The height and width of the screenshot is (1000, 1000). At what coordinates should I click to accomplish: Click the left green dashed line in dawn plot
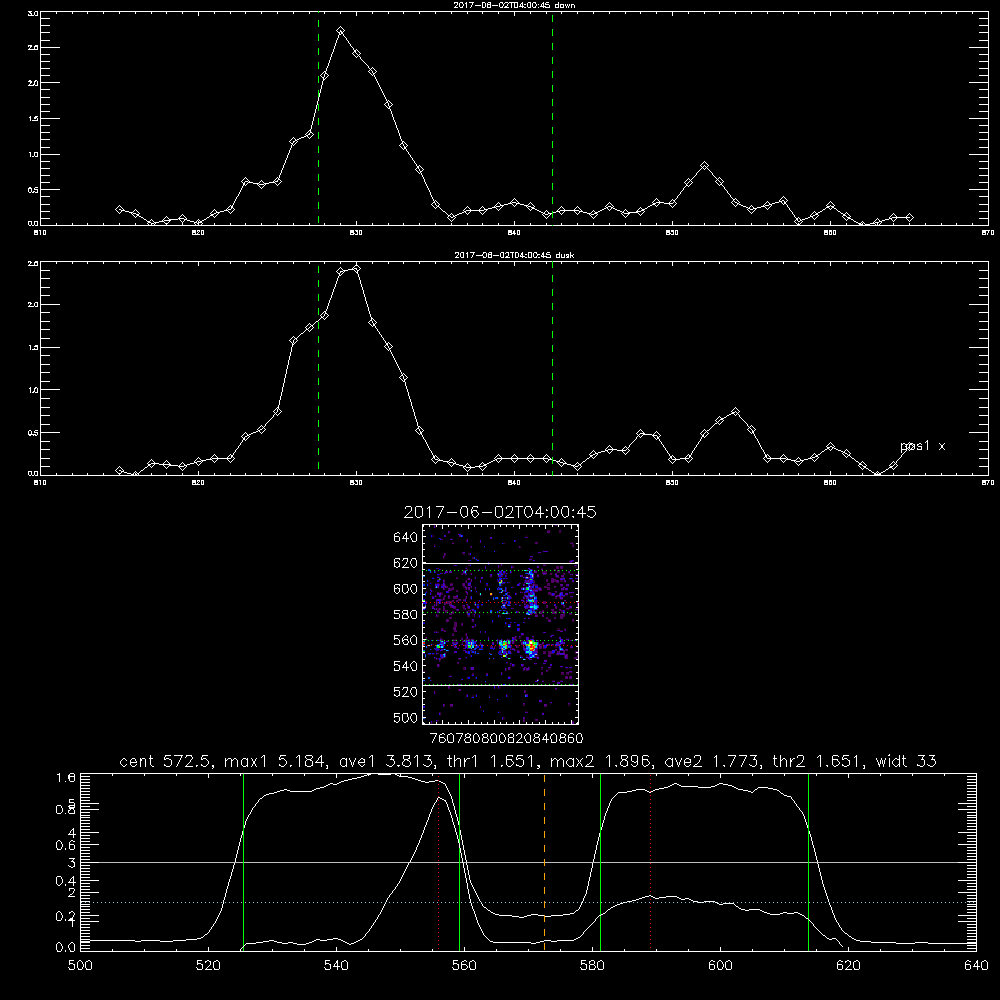click(x=318, y=119)
